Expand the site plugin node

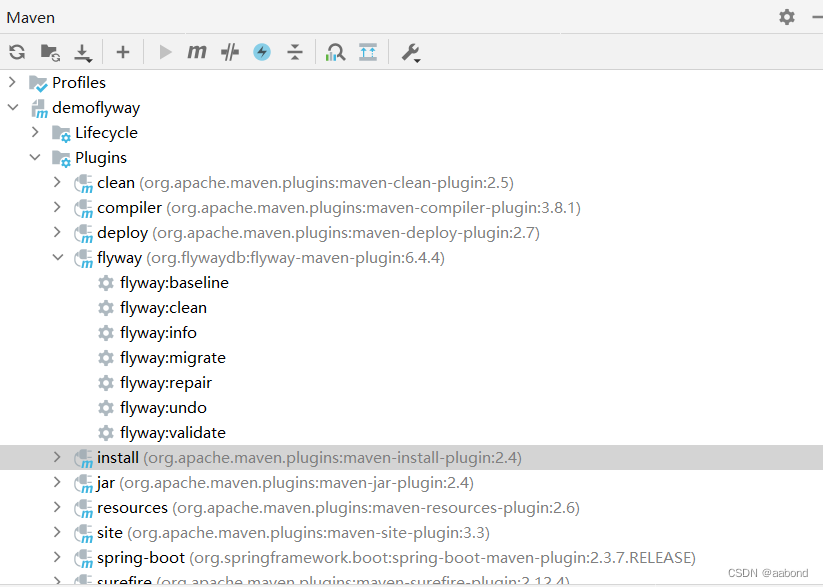coord(57,532)
